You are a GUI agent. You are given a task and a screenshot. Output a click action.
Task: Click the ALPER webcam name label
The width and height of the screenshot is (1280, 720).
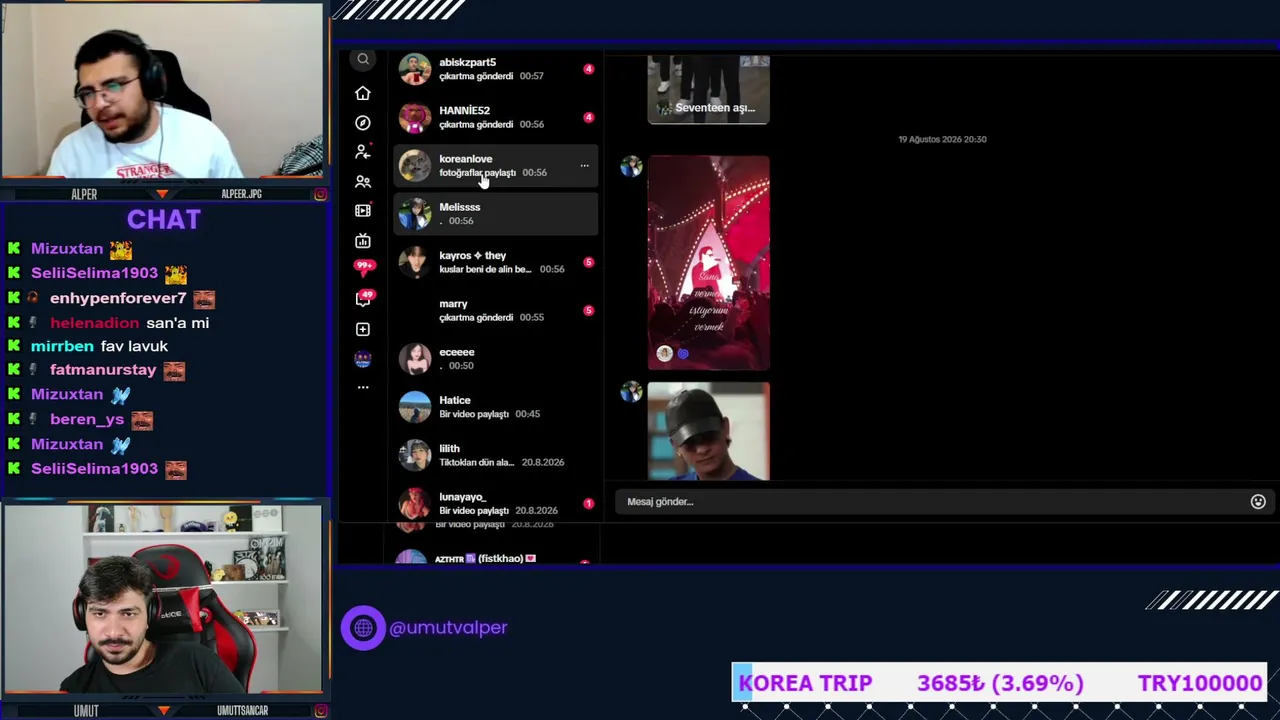click(x=84, y=194)
